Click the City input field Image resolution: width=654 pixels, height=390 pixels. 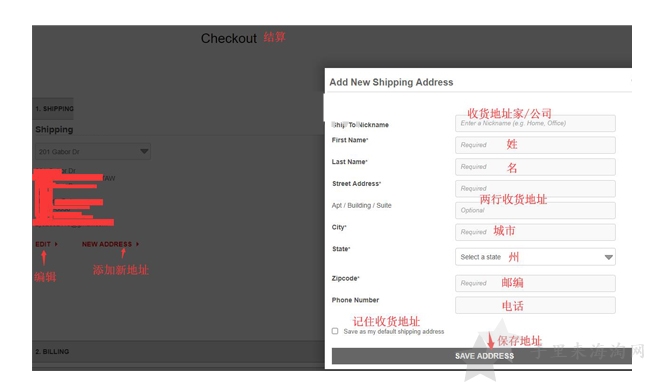(535, 232)
